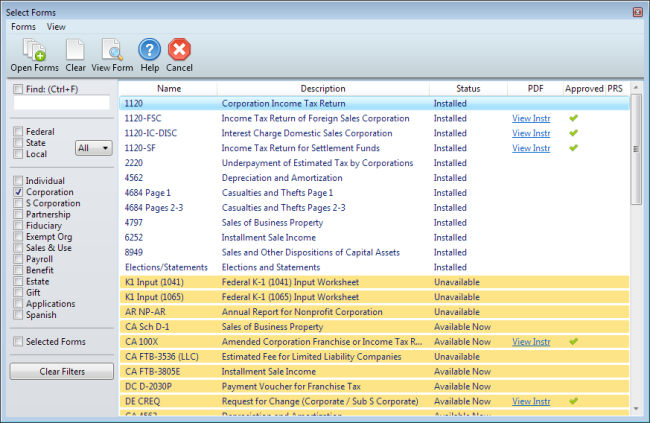Sort forms by Name column header

click(169, 88)
